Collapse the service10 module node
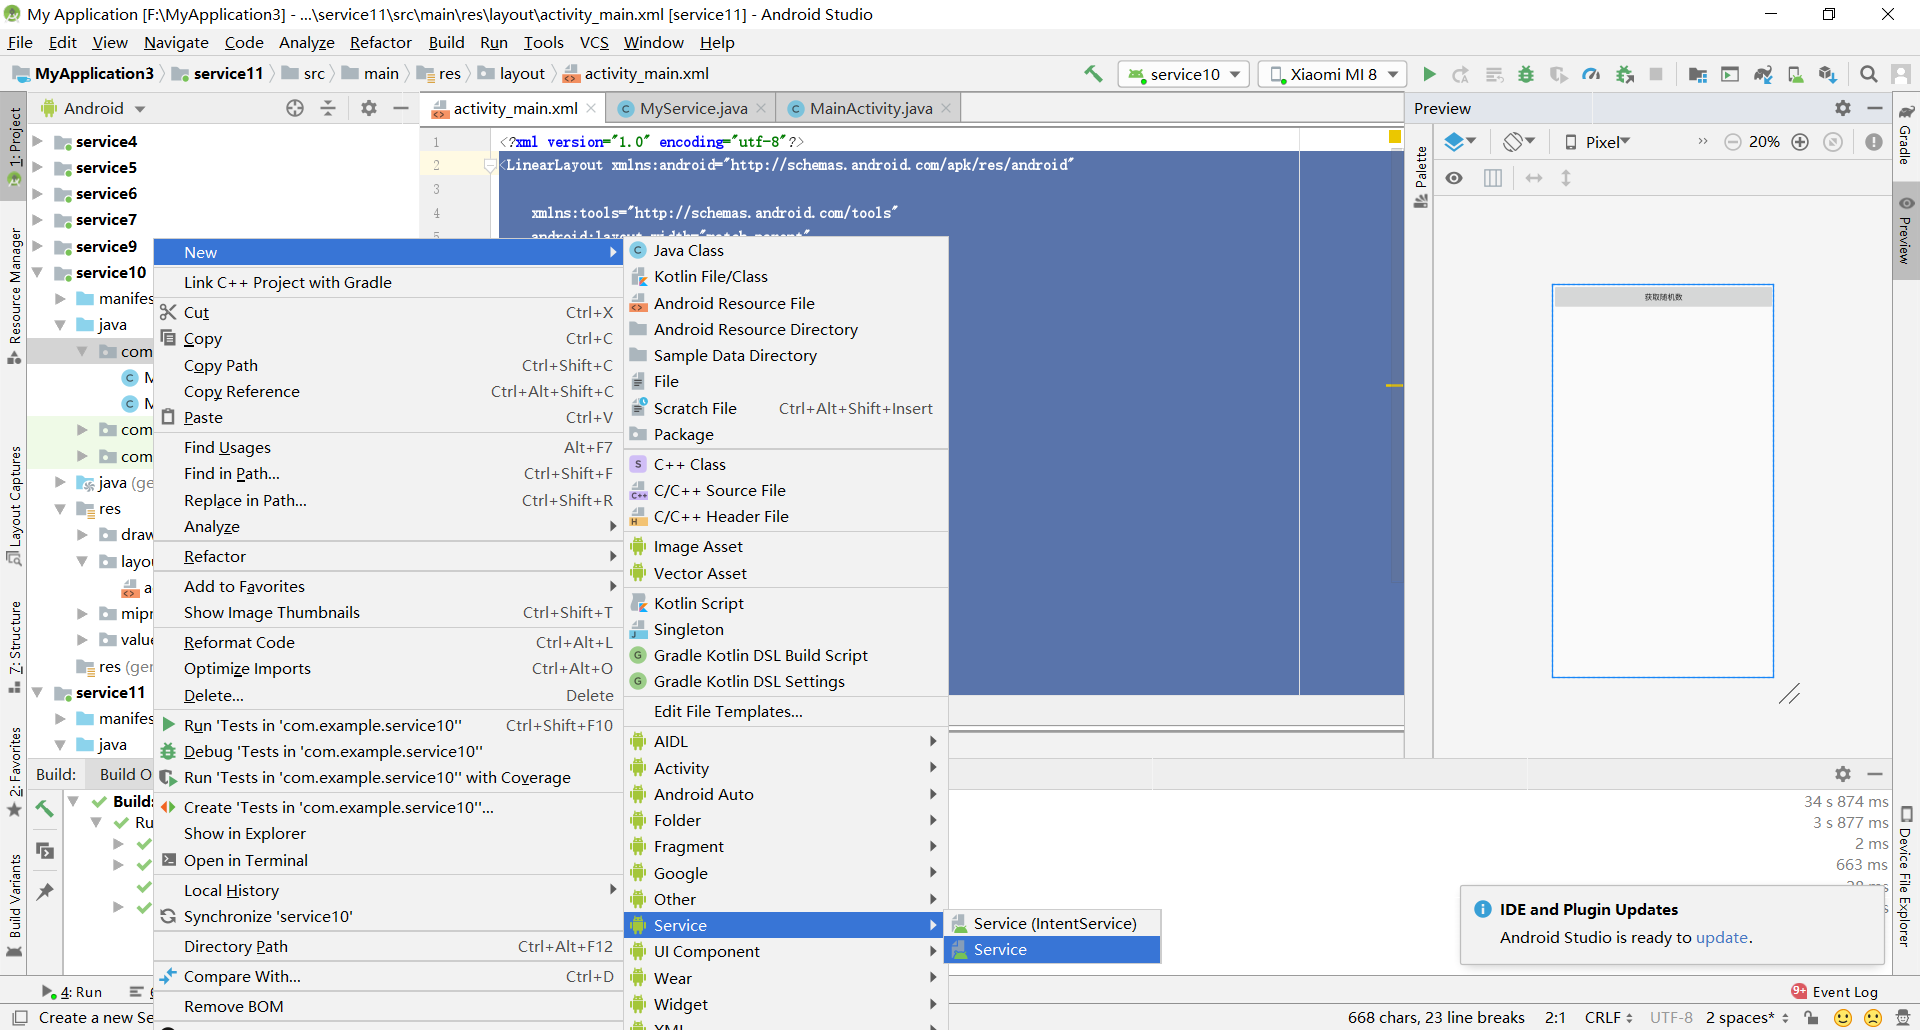Viewport: 1920px width, 1030px height. coord(38,272)
